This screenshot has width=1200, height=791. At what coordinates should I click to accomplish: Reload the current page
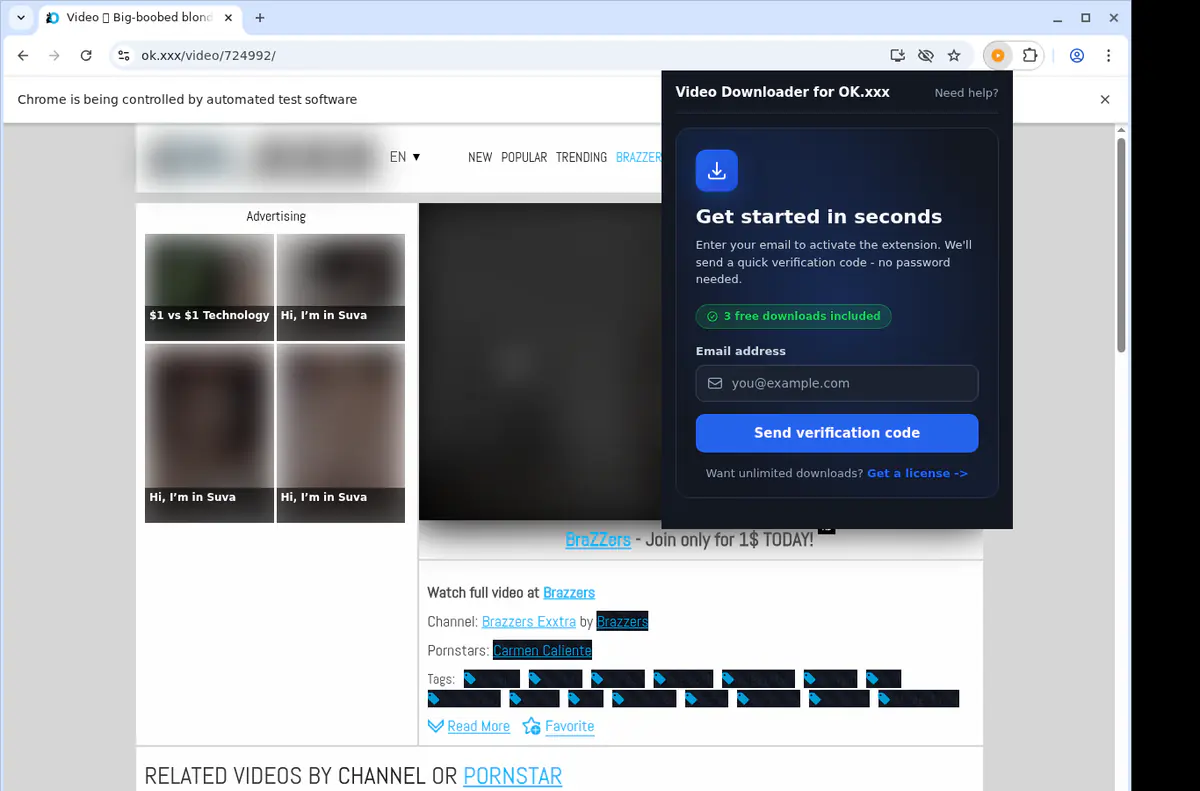point(86,56)
